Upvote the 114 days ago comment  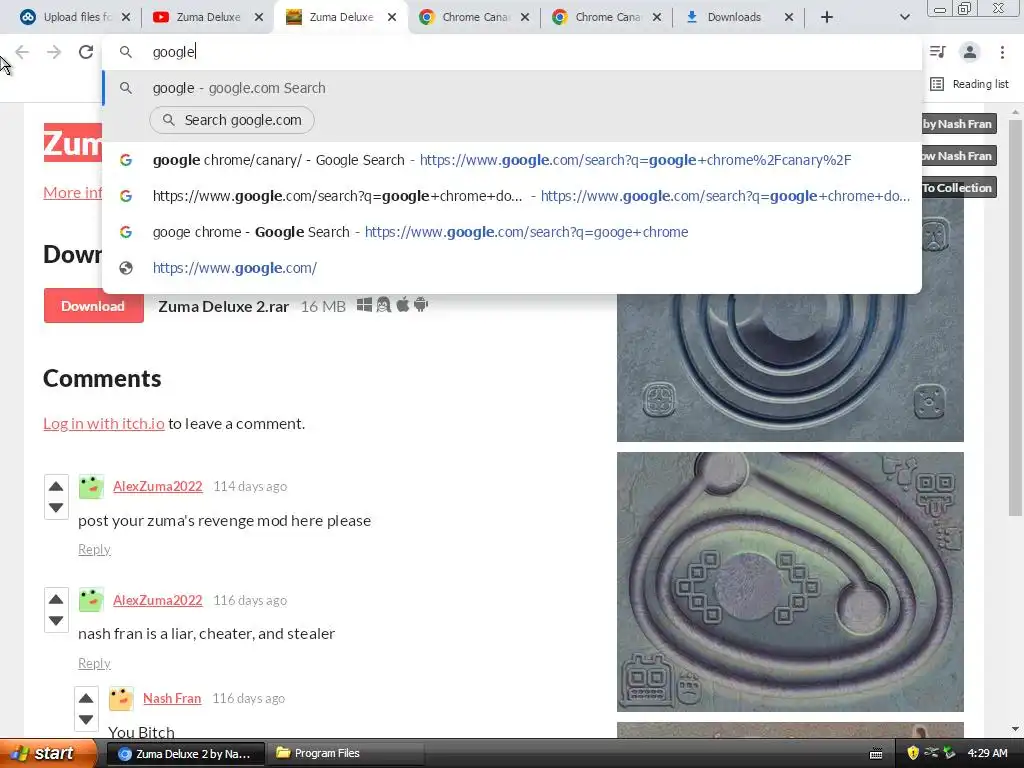(x=56, y=486)
